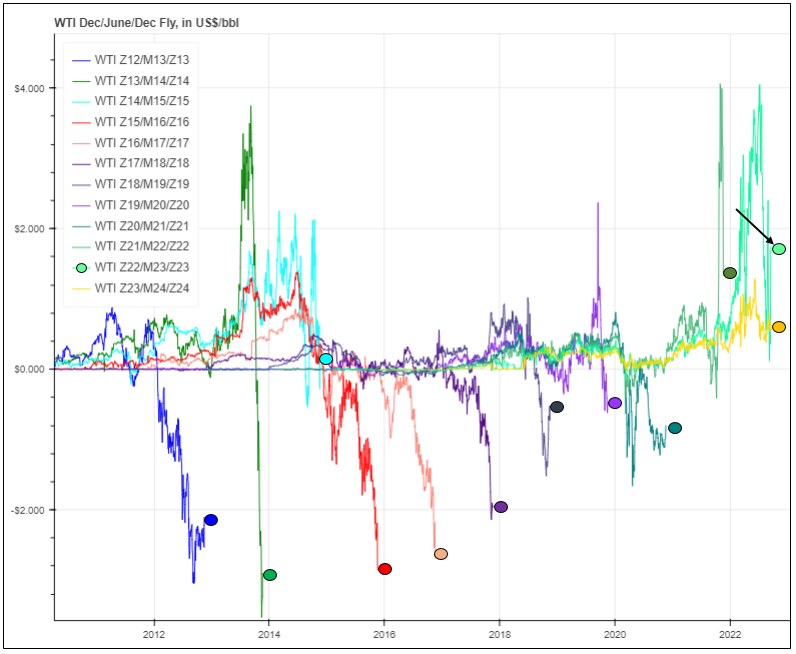Click the 2018 x-axis label
The height and width of the screenshot is (654, 796).
tap(500, 634)
